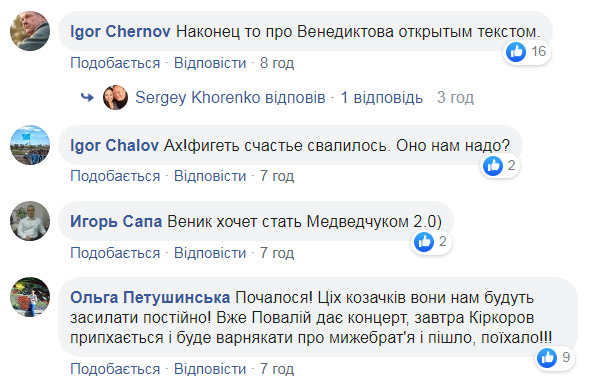Click the '8 год' timestamp on the first comment
Screen dimensions: 601x387
point(277,63)
